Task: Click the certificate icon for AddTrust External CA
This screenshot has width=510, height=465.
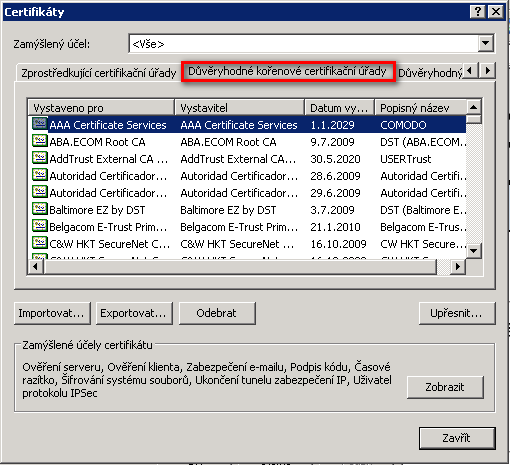Action: point(40,158)
